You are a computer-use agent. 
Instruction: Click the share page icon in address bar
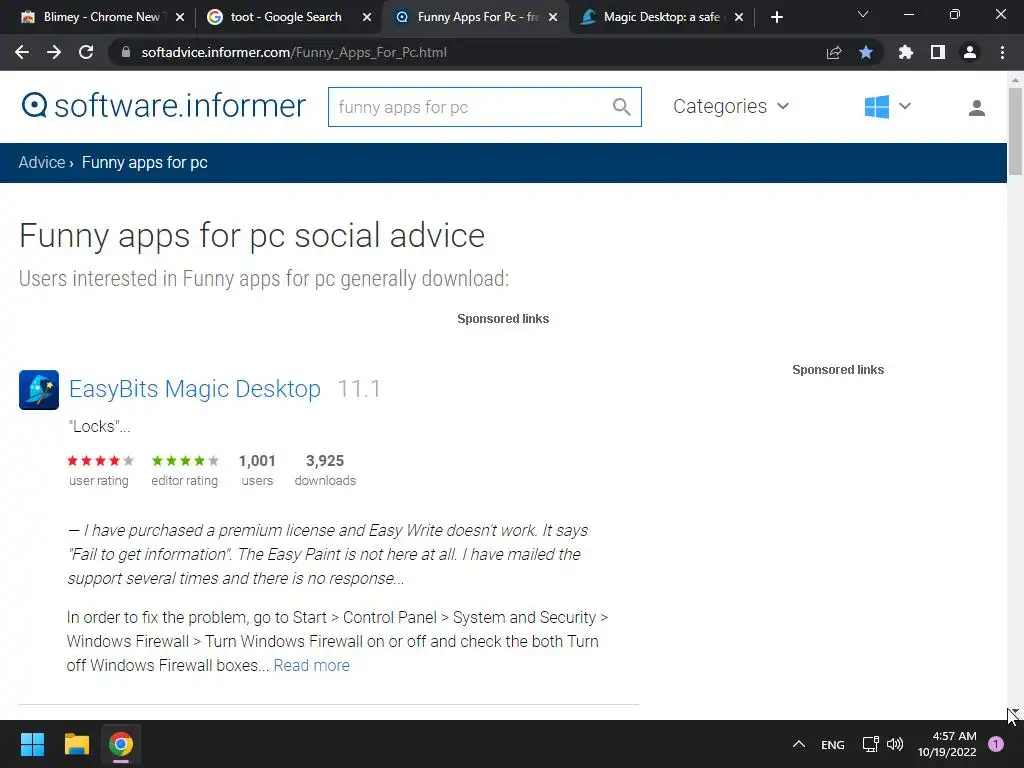pyautogui.click(x=834, y=52)
